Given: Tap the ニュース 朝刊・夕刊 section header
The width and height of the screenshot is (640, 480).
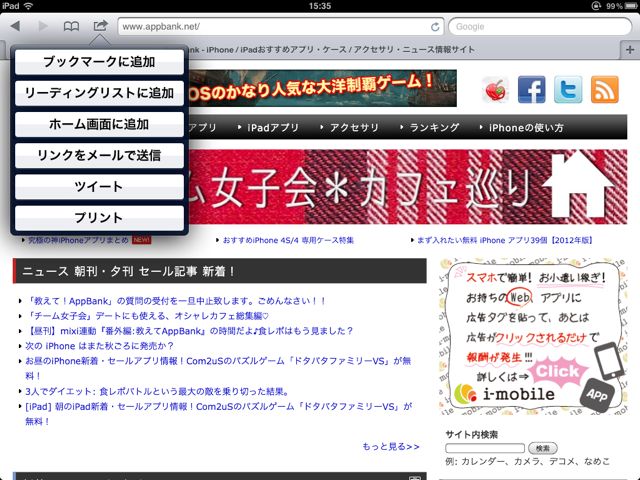Looking at the screenshot, I should tap(220, 271).
